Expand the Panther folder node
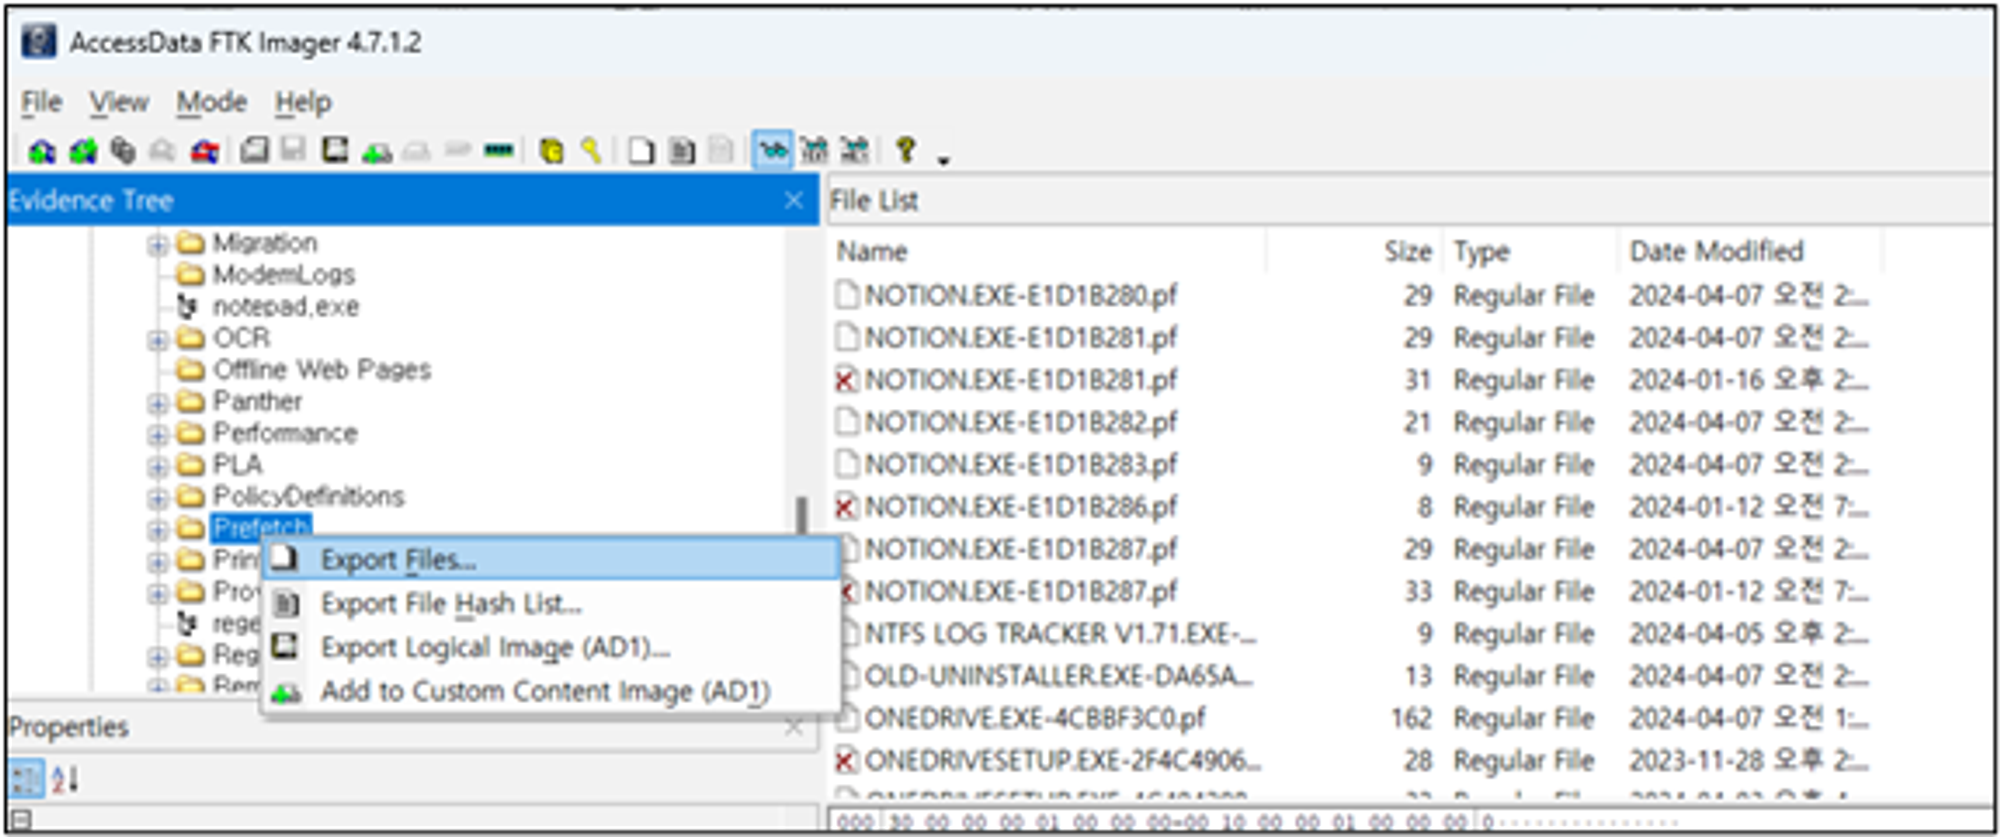 [x=157, y=403]
